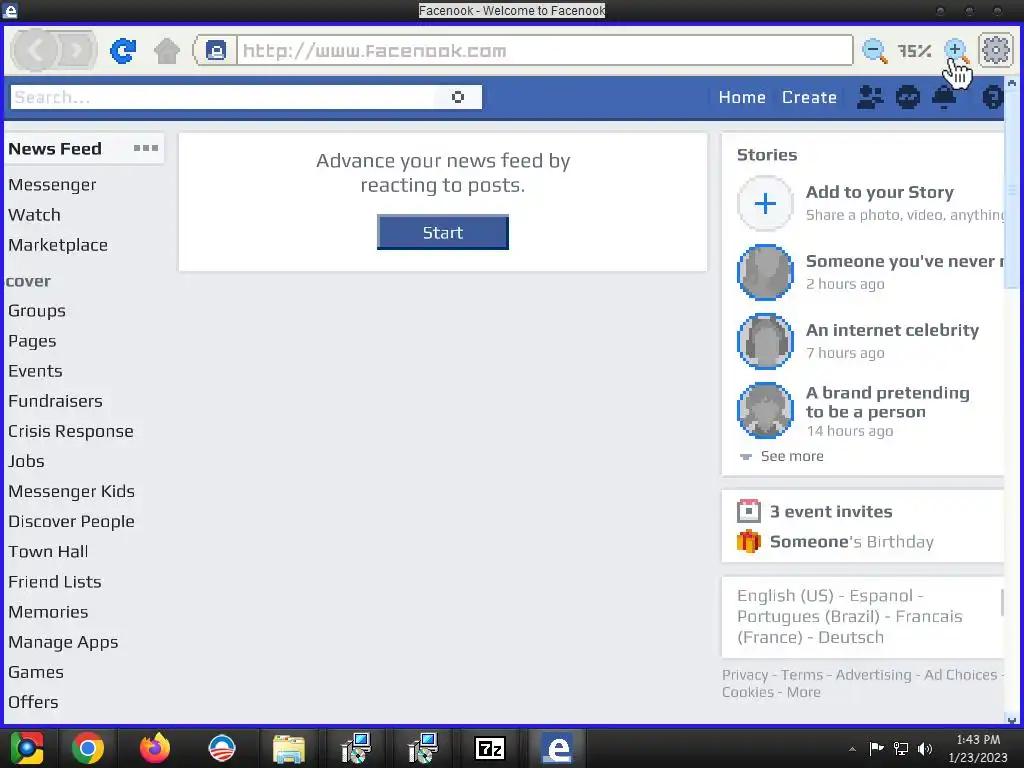The image size is (1024, 768).
Task: Open Jobs link
Action: click(26, 461)
